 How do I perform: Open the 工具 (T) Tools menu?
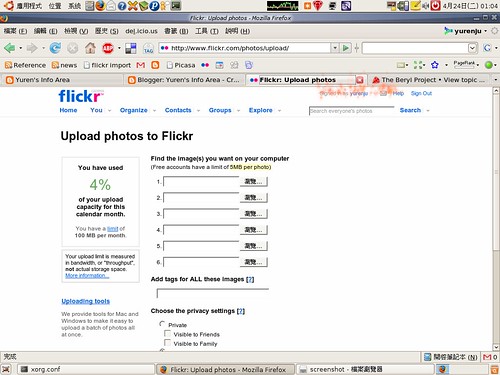[207, 31]
